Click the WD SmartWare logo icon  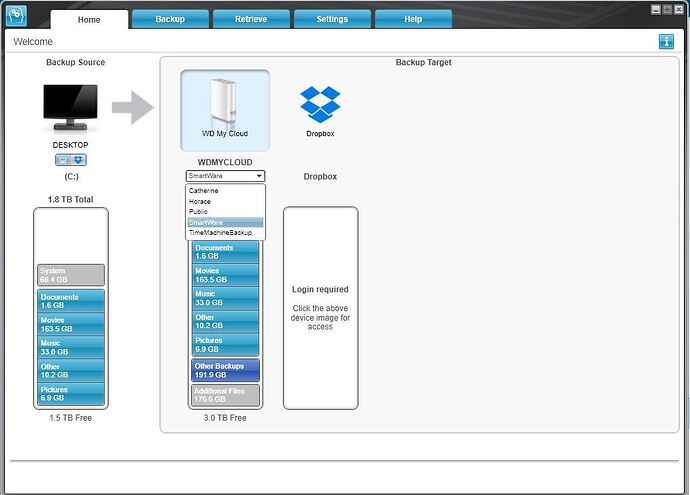pos(16,16)
